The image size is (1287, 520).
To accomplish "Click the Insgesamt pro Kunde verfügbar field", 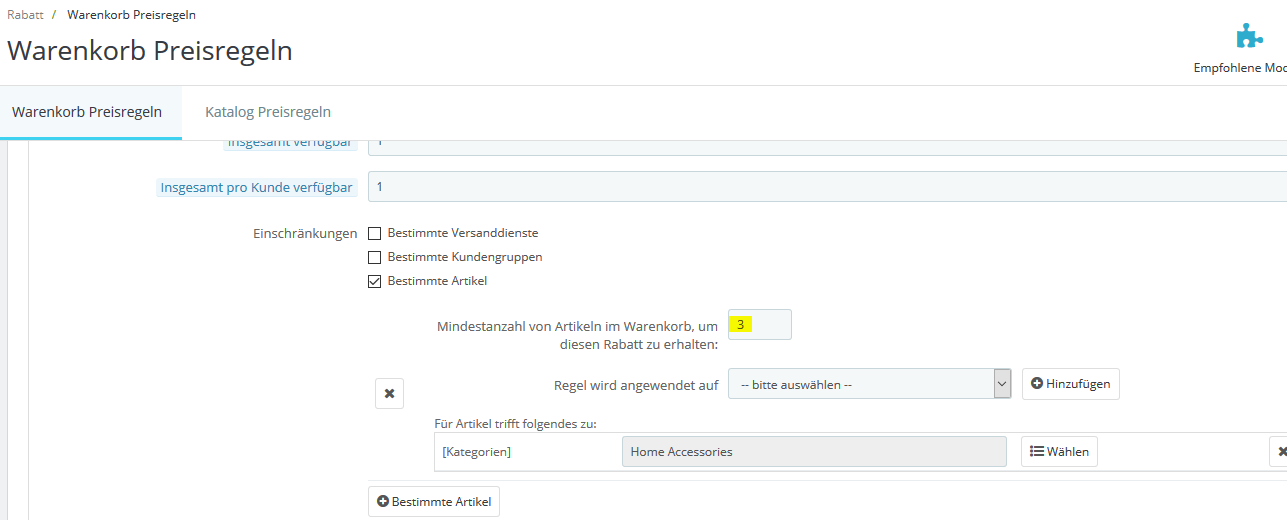I will pyautogui.click(x=827, y=187).
